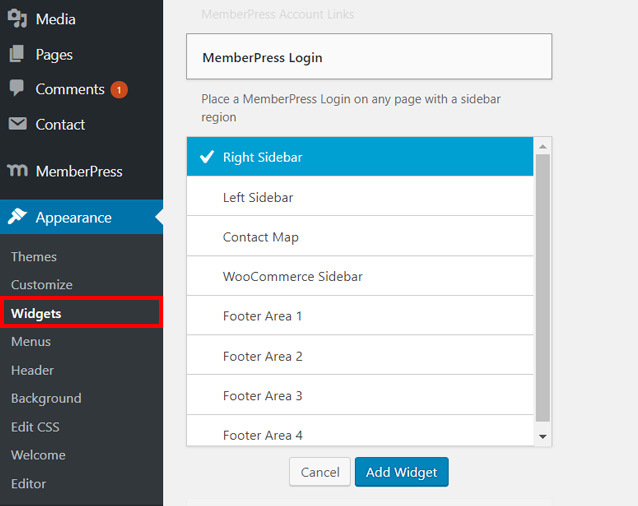Click the MemberPress logo icon
The width and height of the screenshot is (638, 506).
pos(17,171)
